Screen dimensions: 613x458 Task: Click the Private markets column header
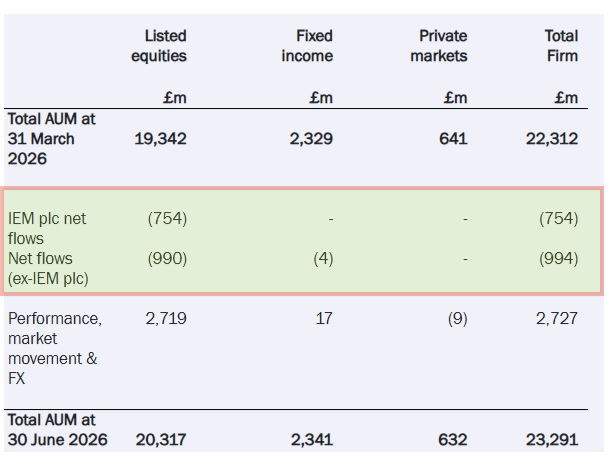pyautogui.click(x=439, y=46)
